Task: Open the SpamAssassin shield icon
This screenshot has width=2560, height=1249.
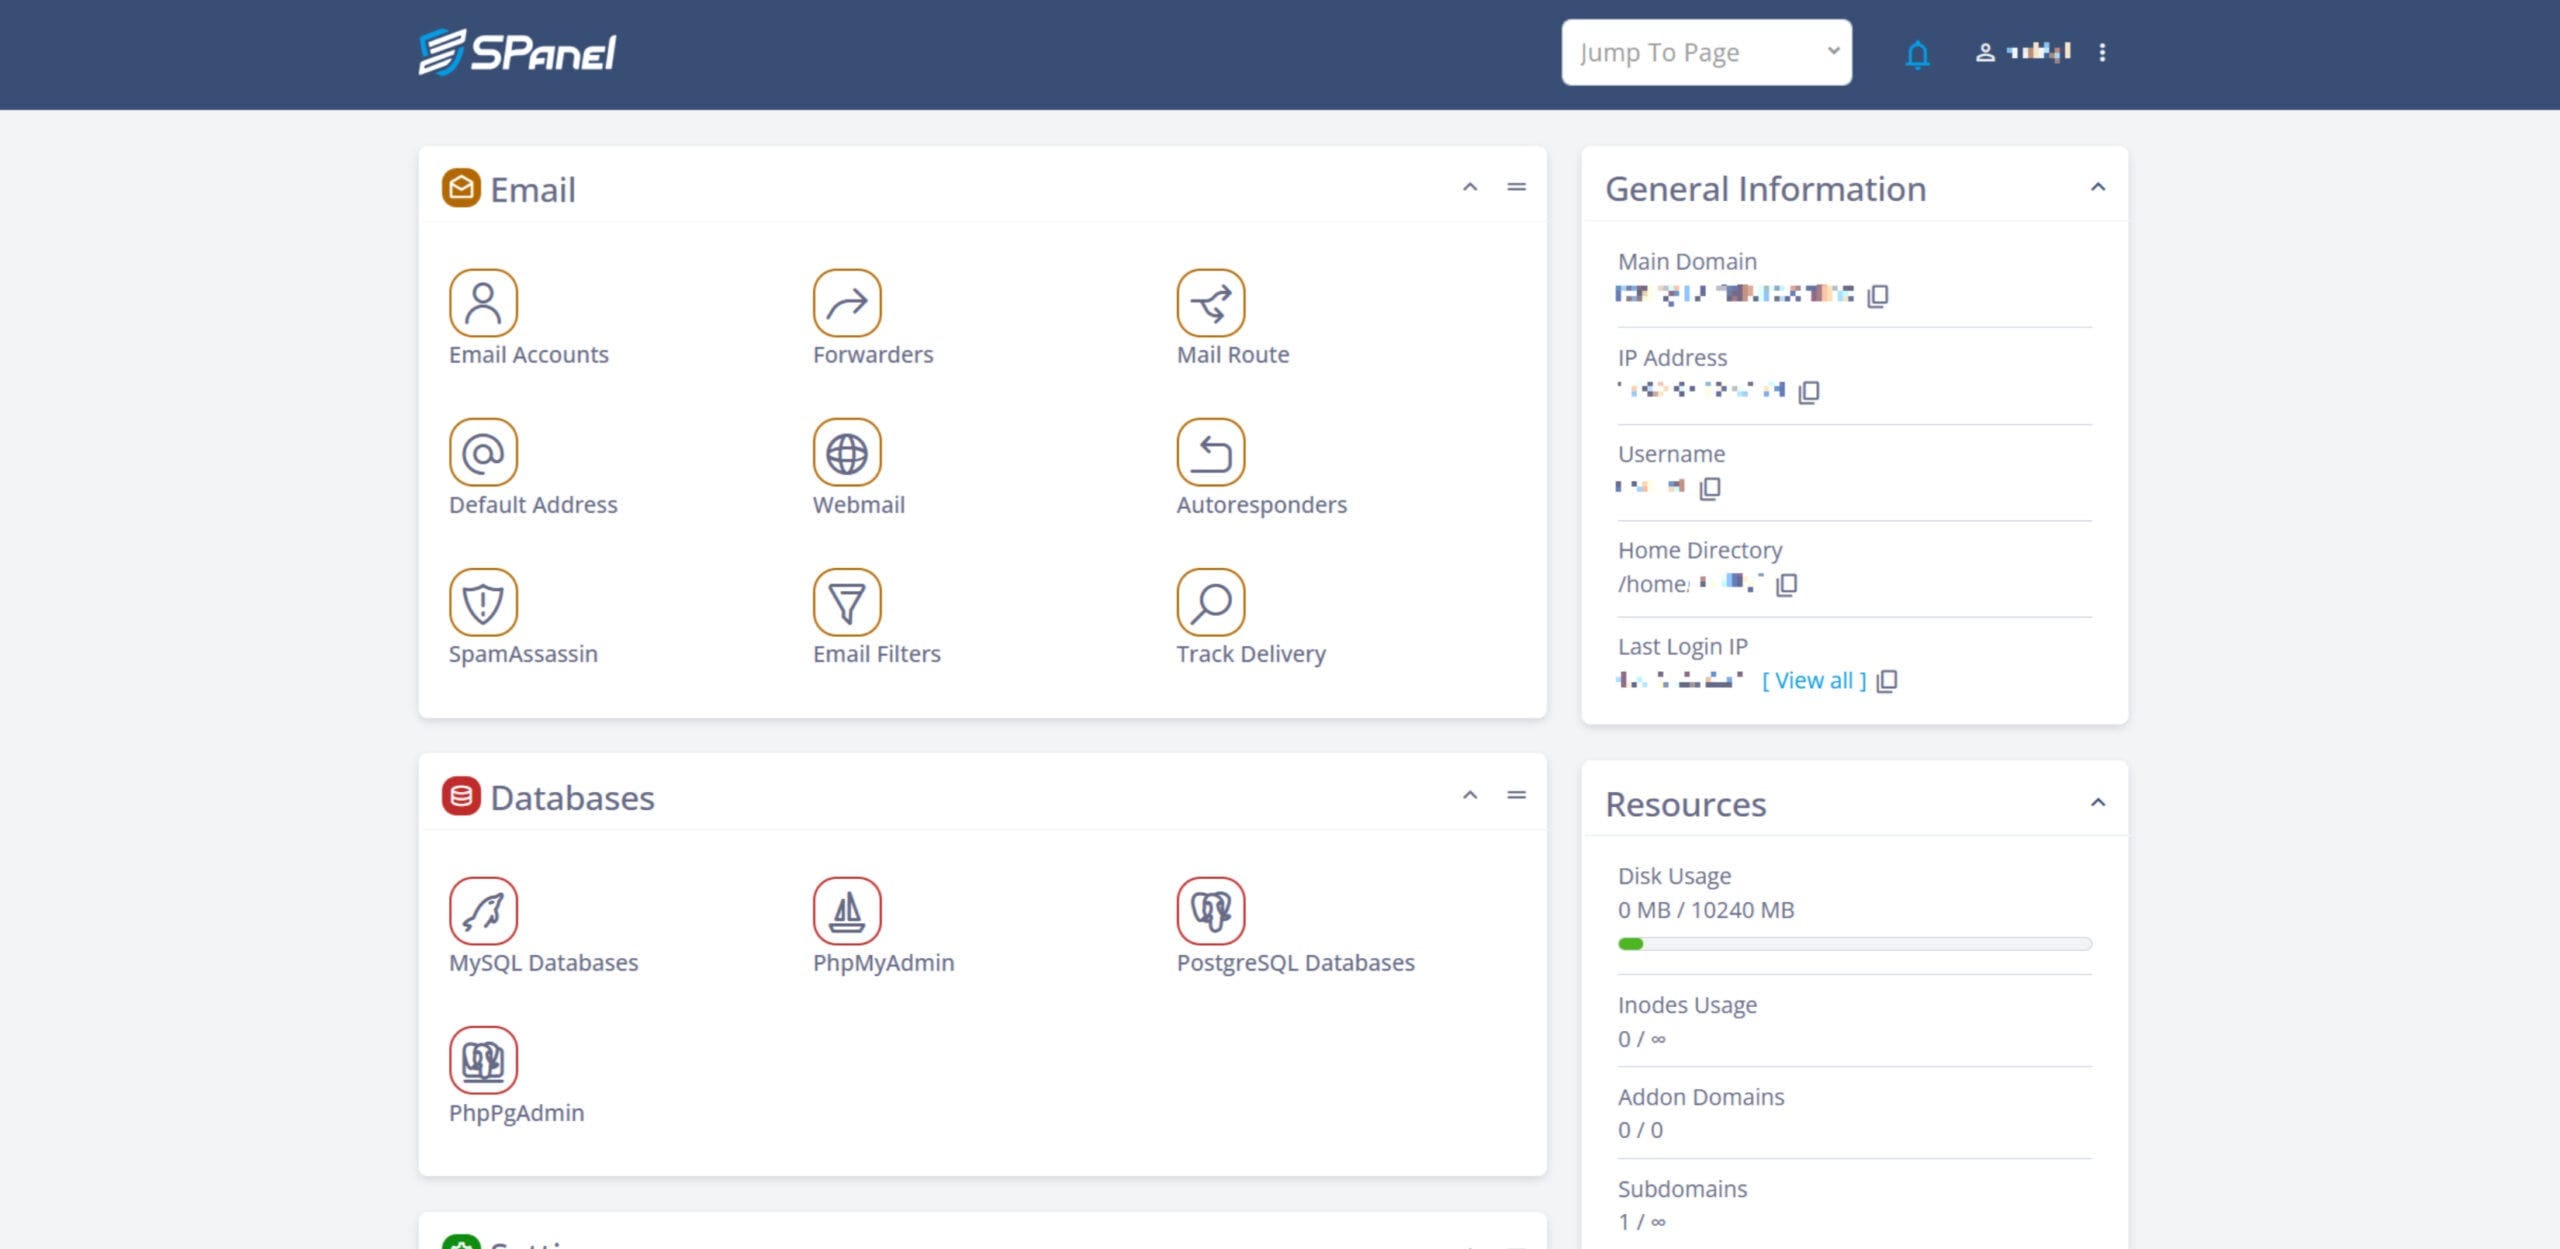Action: coord(483,602)
